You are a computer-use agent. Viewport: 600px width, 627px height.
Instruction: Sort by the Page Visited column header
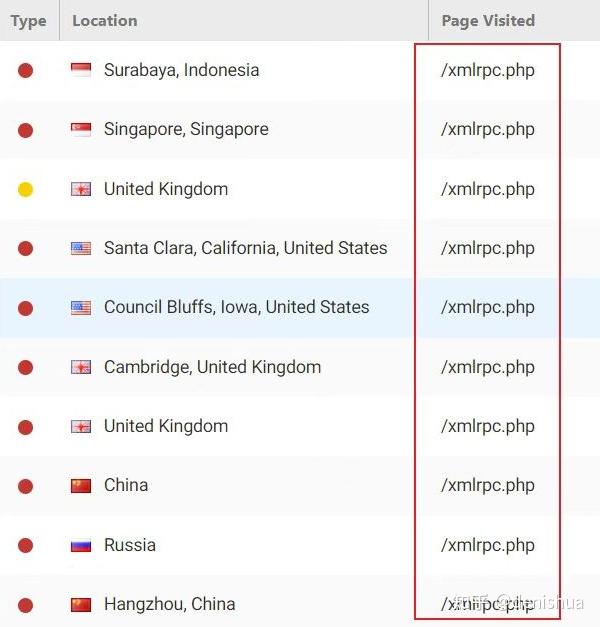(488, 21)
